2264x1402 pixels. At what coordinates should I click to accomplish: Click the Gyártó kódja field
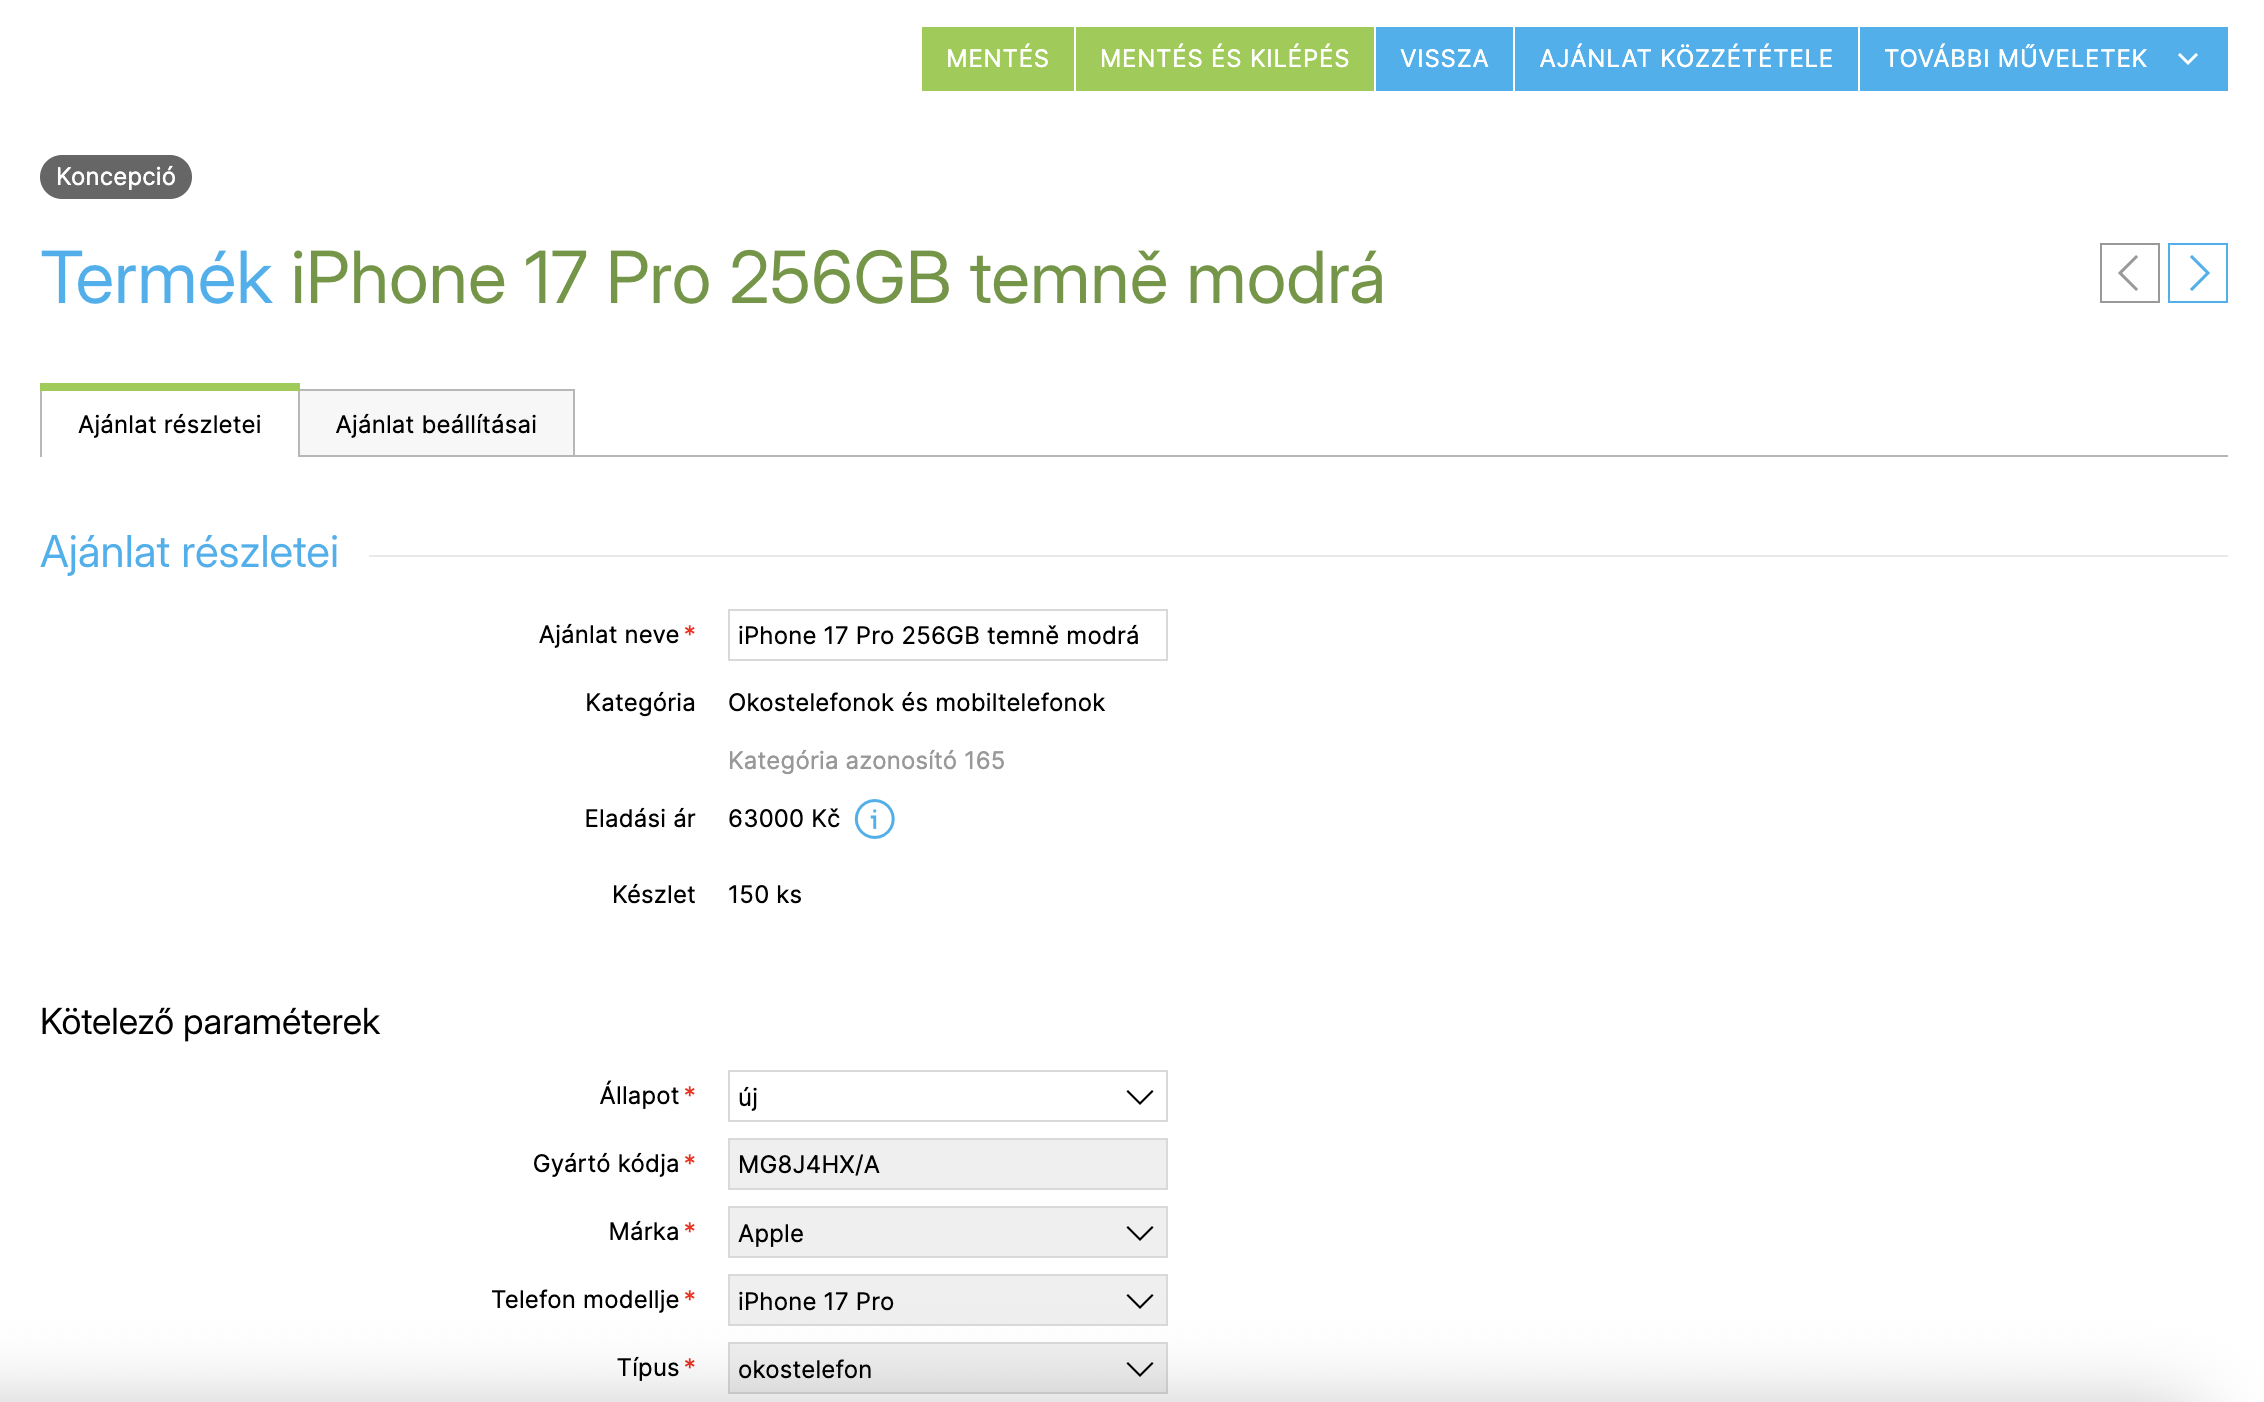(946, 1165)
